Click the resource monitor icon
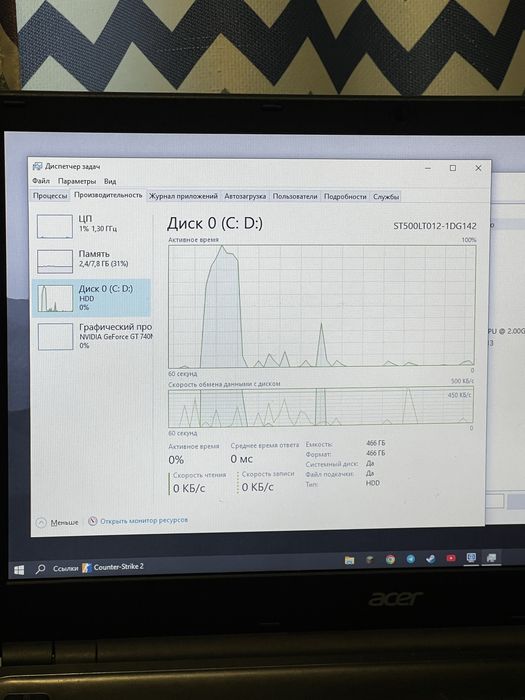Image resolution: width=525 pixels, height=700 pixels. click(x=92, y=521)
